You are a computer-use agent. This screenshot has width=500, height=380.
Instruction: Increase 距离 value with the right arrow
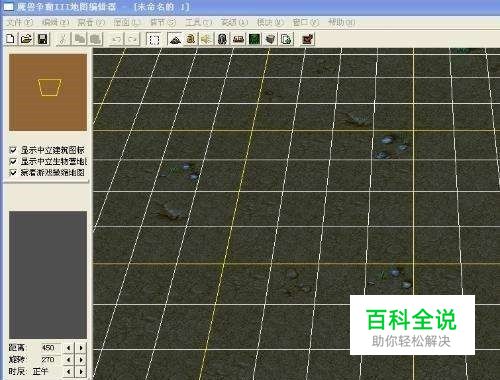tap(81, 348)
